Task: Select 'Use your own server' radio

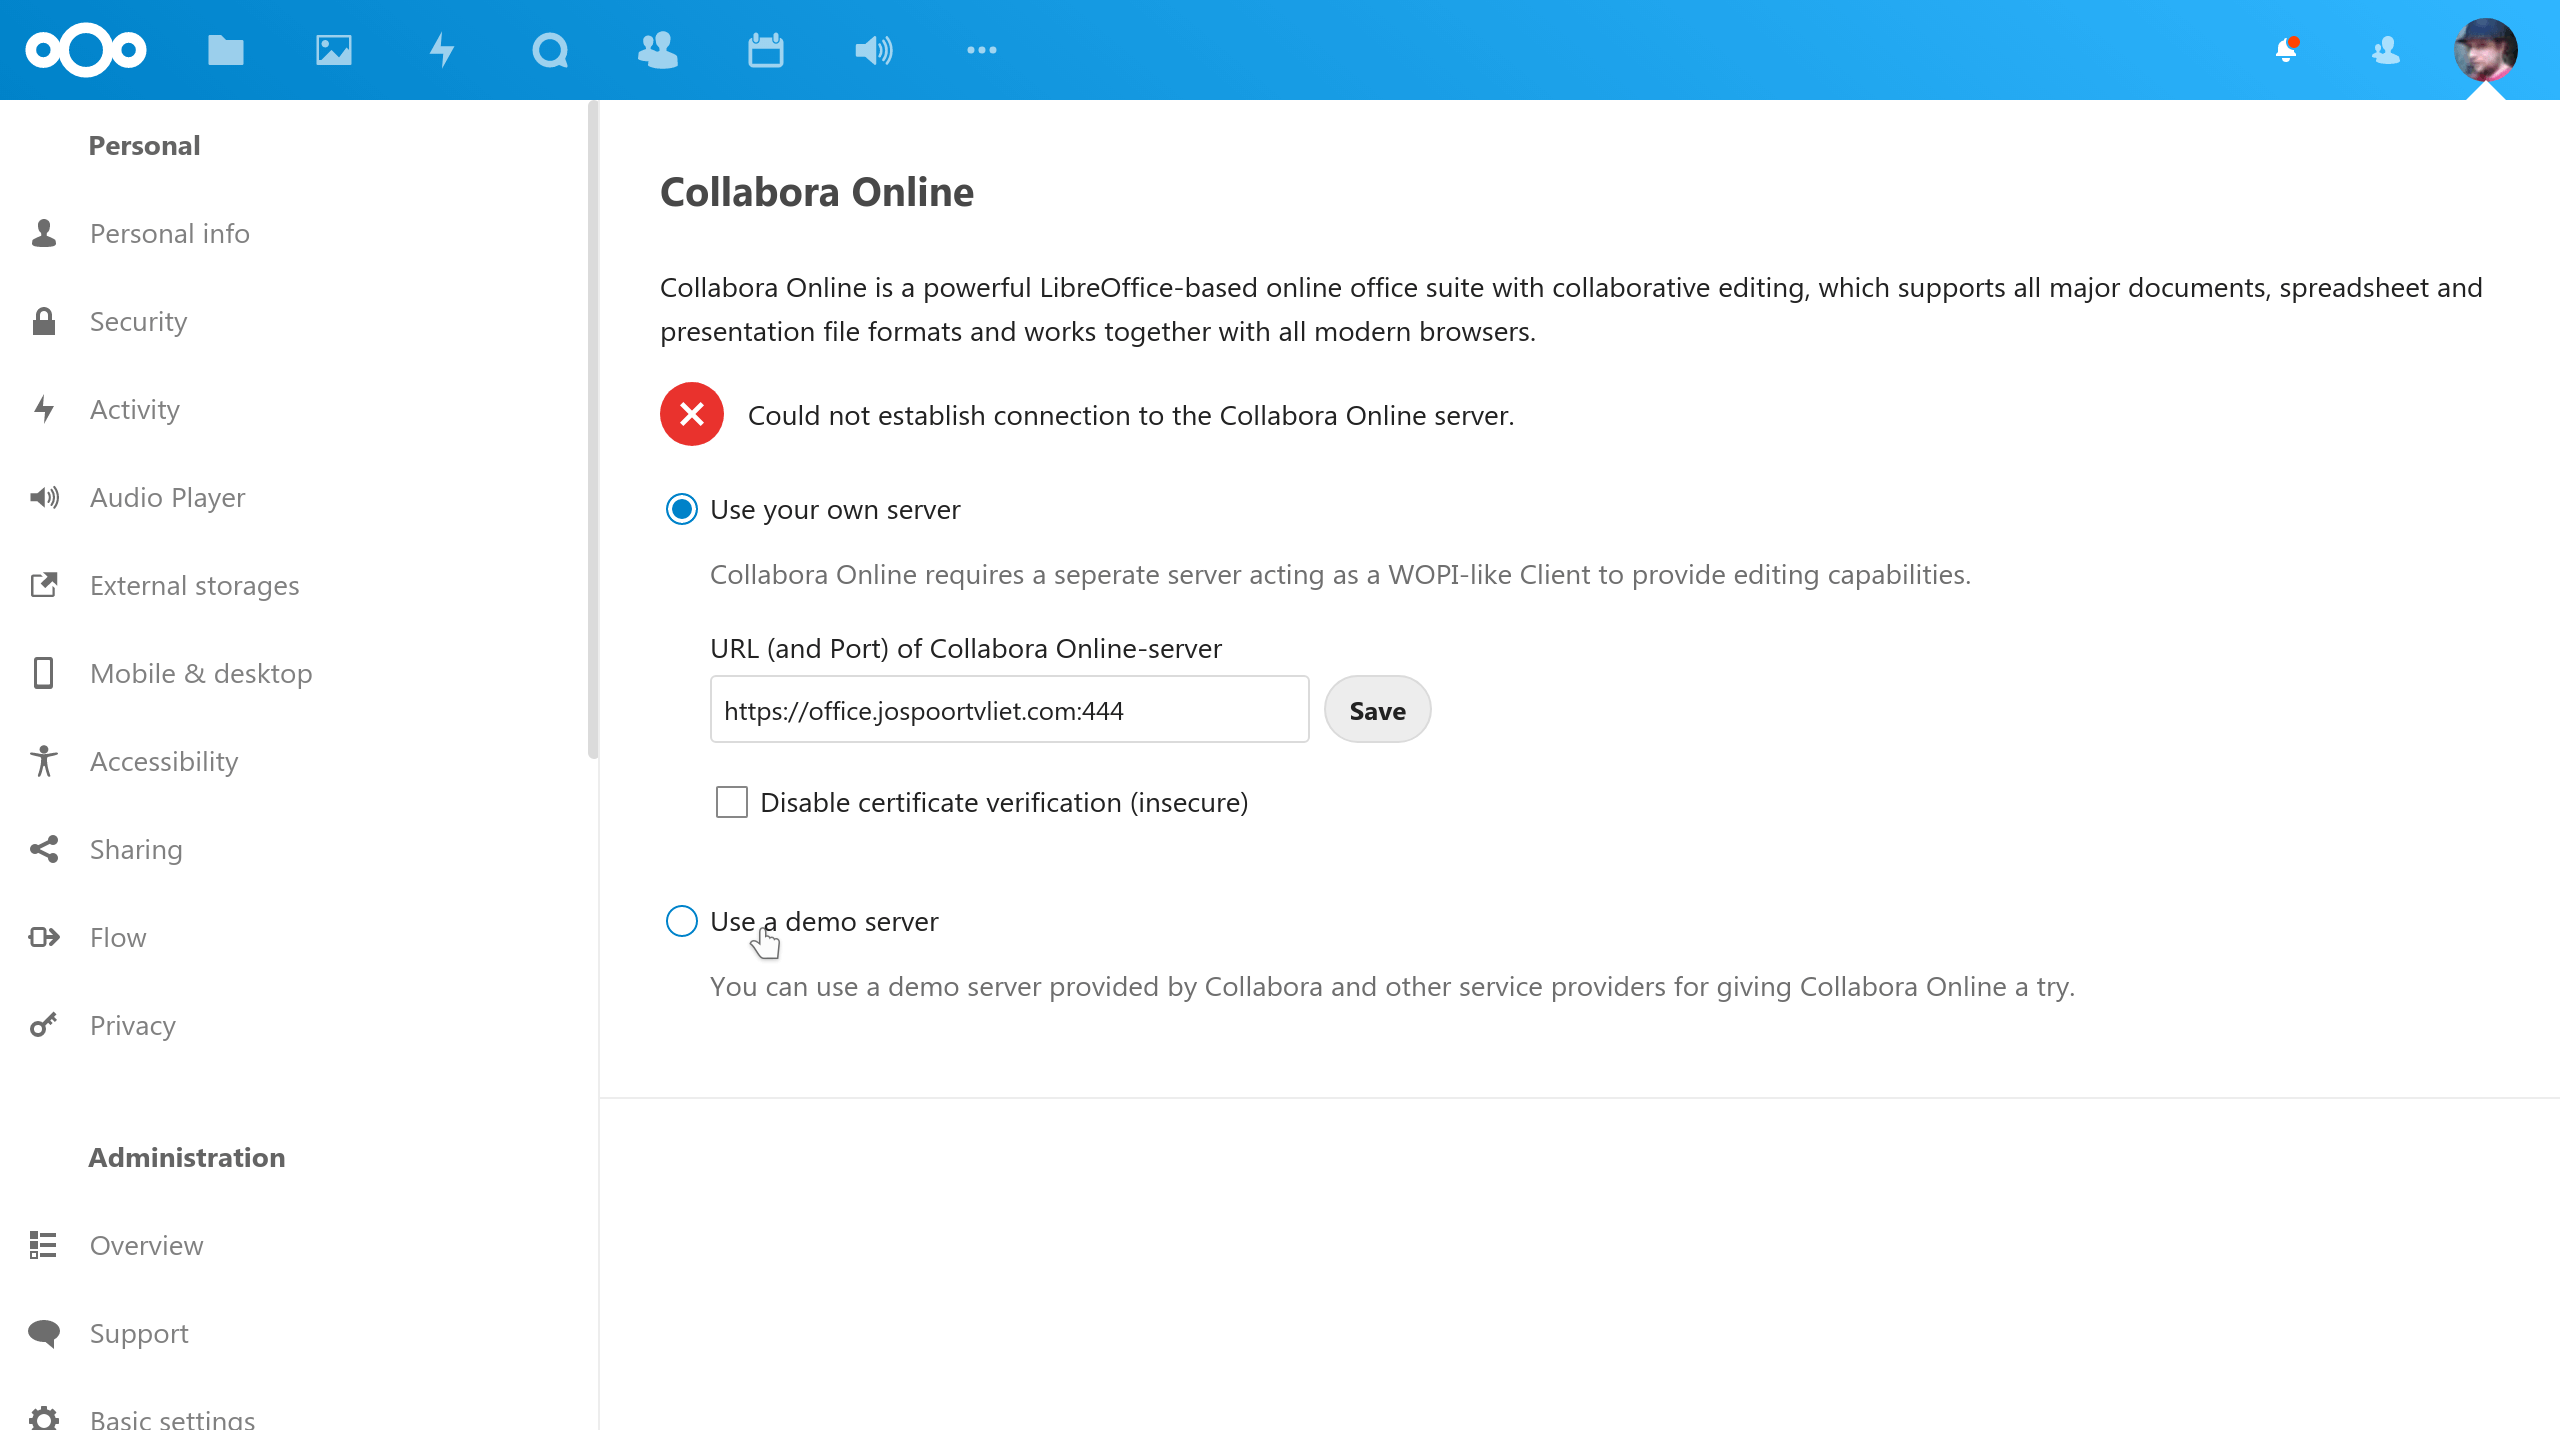Action: click(x=682, y=509)
